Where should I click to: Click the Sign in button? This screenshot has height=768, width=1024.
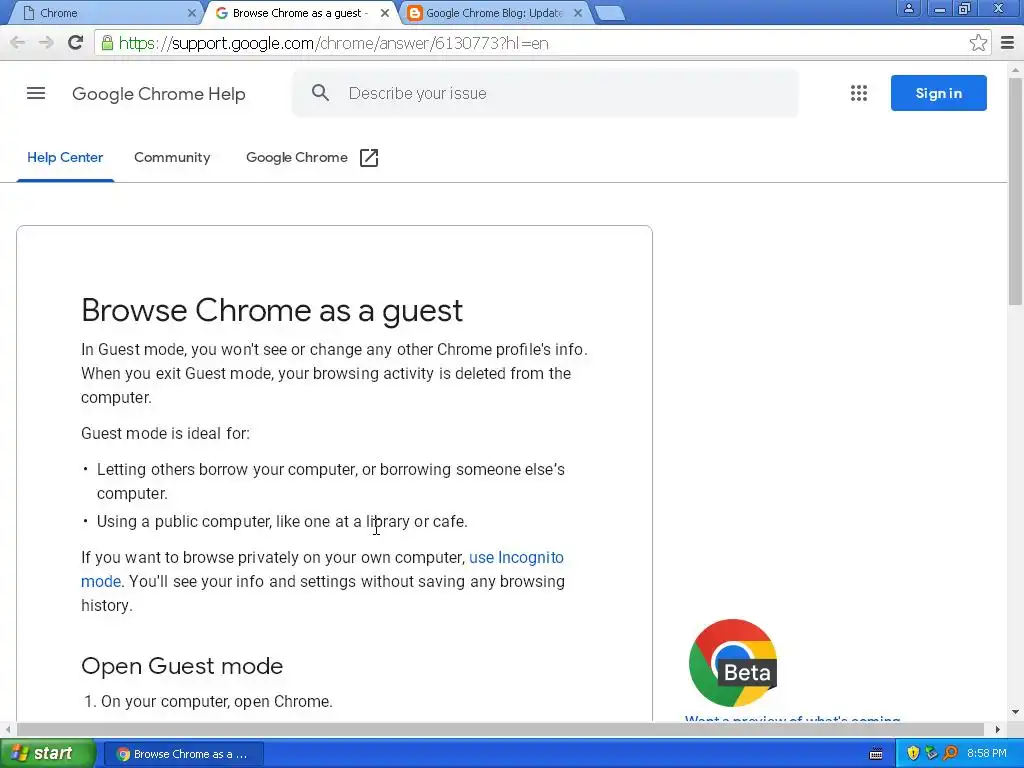click(938, 93)
